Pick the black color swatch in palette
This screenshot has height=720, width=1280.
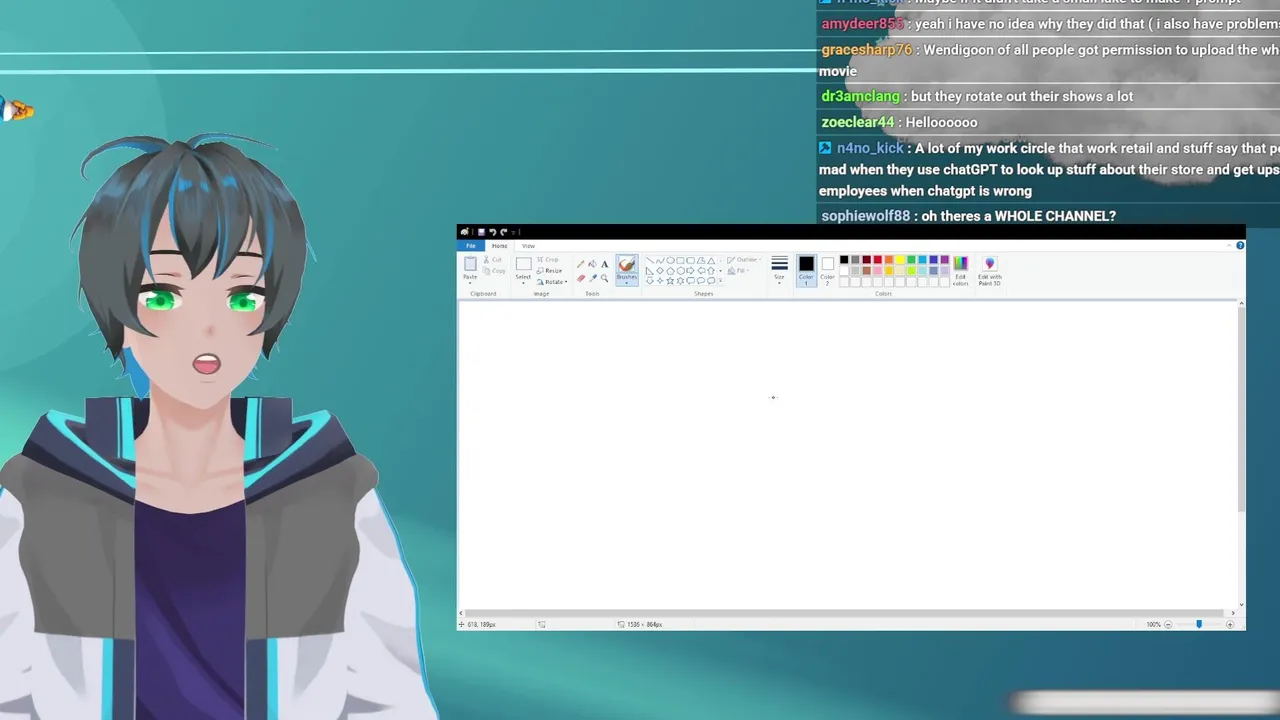tap(844, 260)
